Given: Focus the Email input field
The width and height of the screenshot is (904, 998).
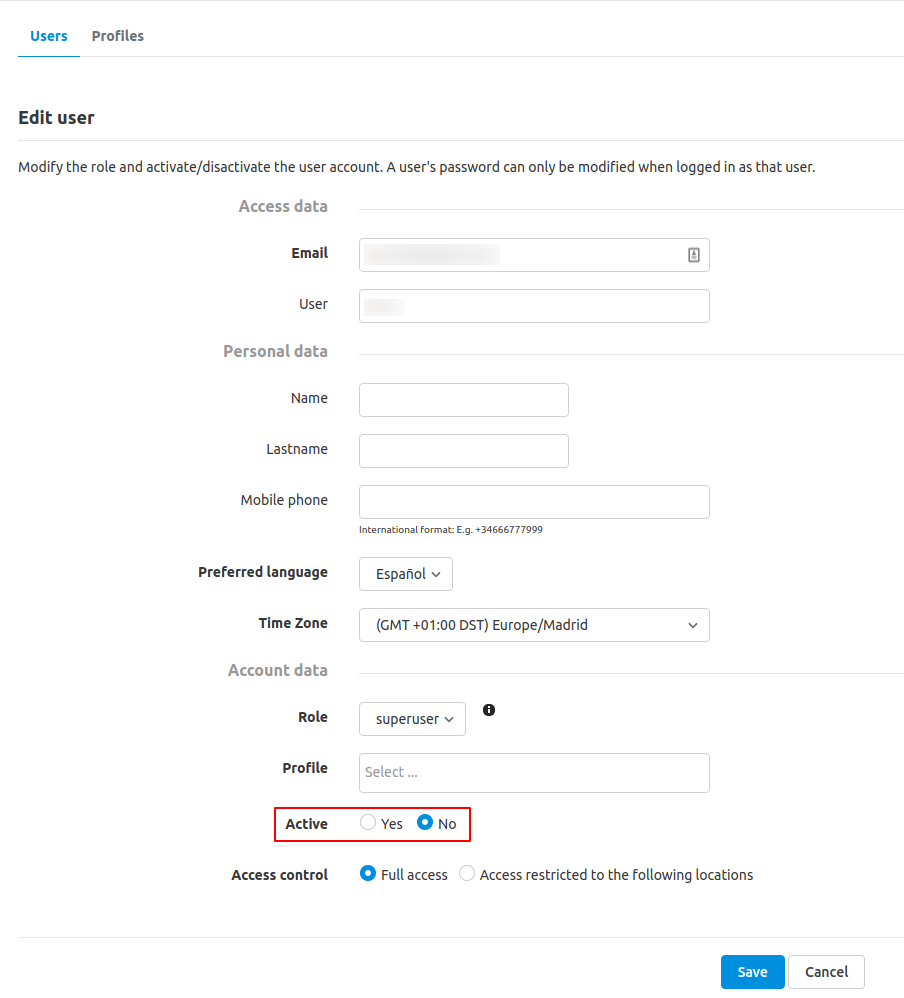Looking at the screenshot, I should coord(534,255).
